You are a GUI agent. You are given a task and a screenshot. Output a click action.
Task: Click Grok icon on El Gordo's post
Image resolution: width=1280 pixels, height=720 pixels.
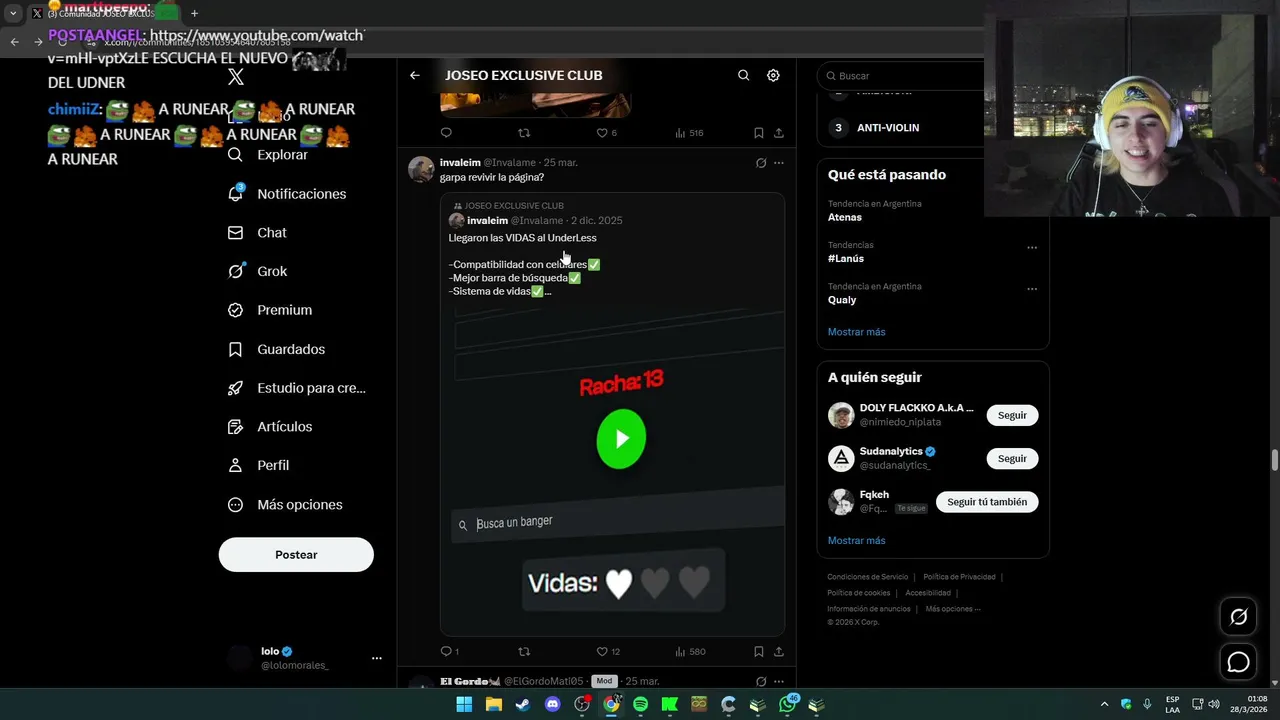(761, 681)
